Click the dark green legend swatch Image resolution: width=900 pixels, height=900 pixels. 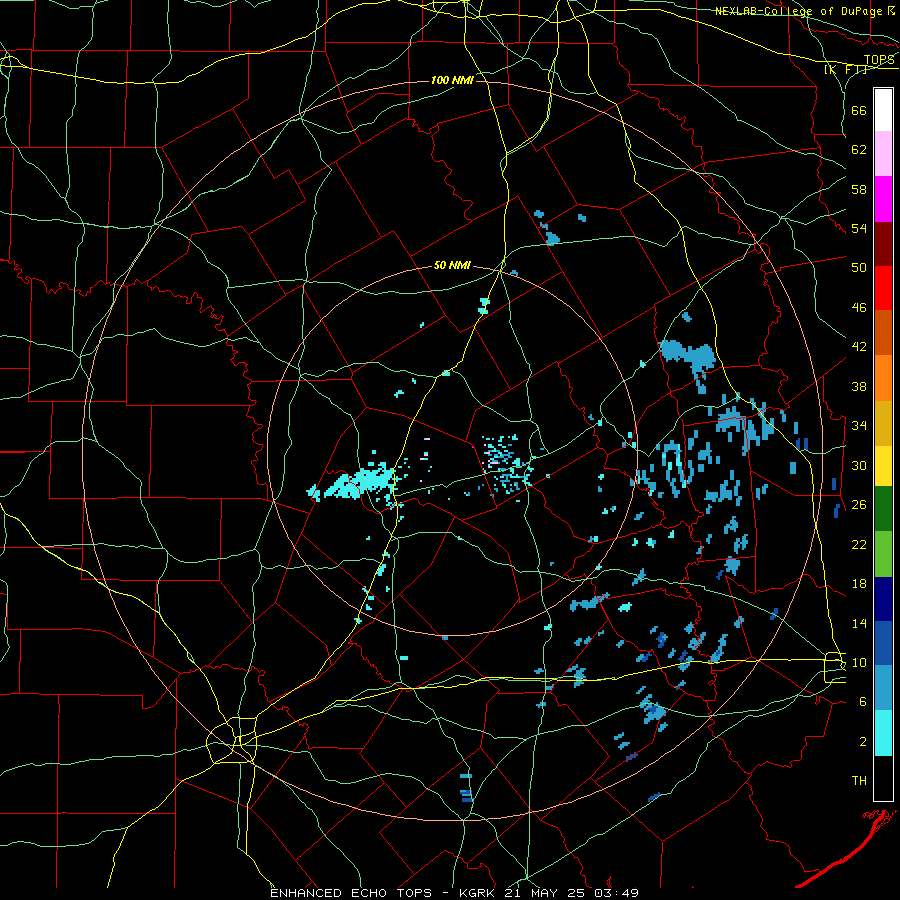coord(883,509)
